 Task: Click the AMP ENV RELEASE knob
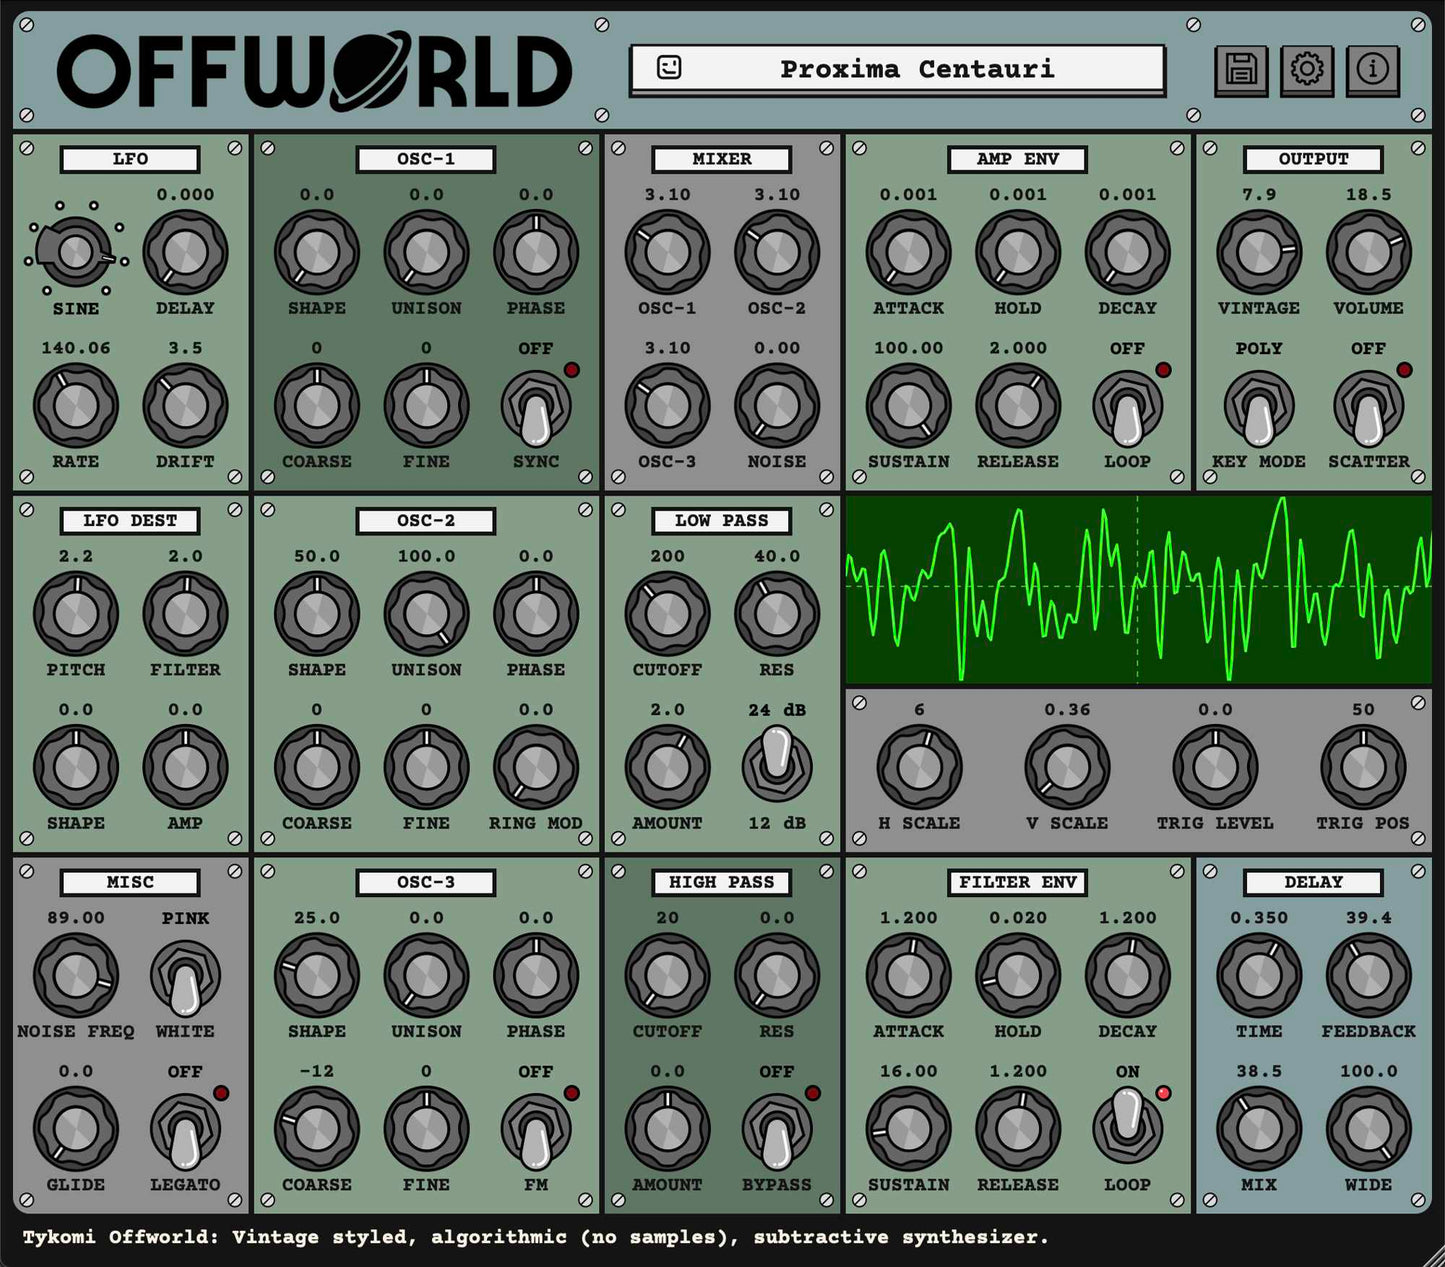tap(1018, 406)
